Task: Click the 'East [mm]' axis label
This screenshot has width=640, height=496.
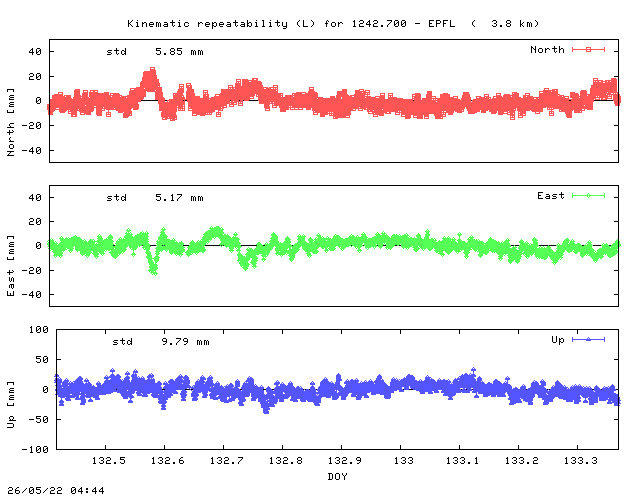Action: coord(11,266)
